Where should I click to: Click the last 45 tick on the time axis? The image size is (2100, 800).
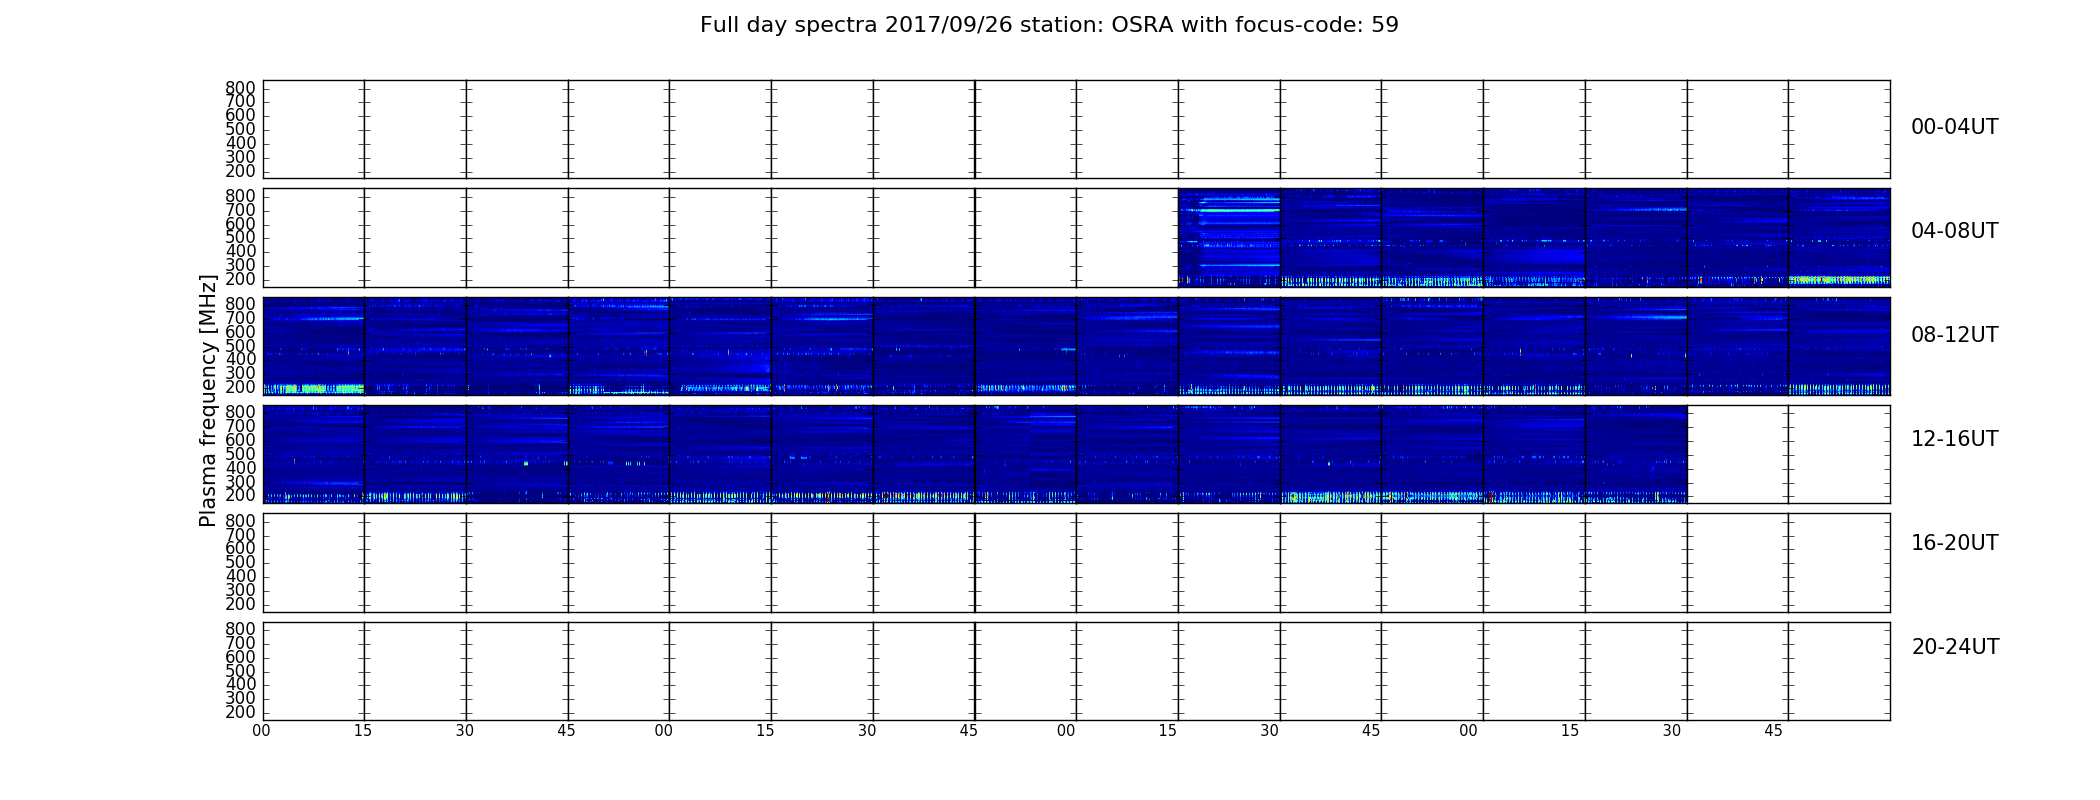tap(1773, 731)
